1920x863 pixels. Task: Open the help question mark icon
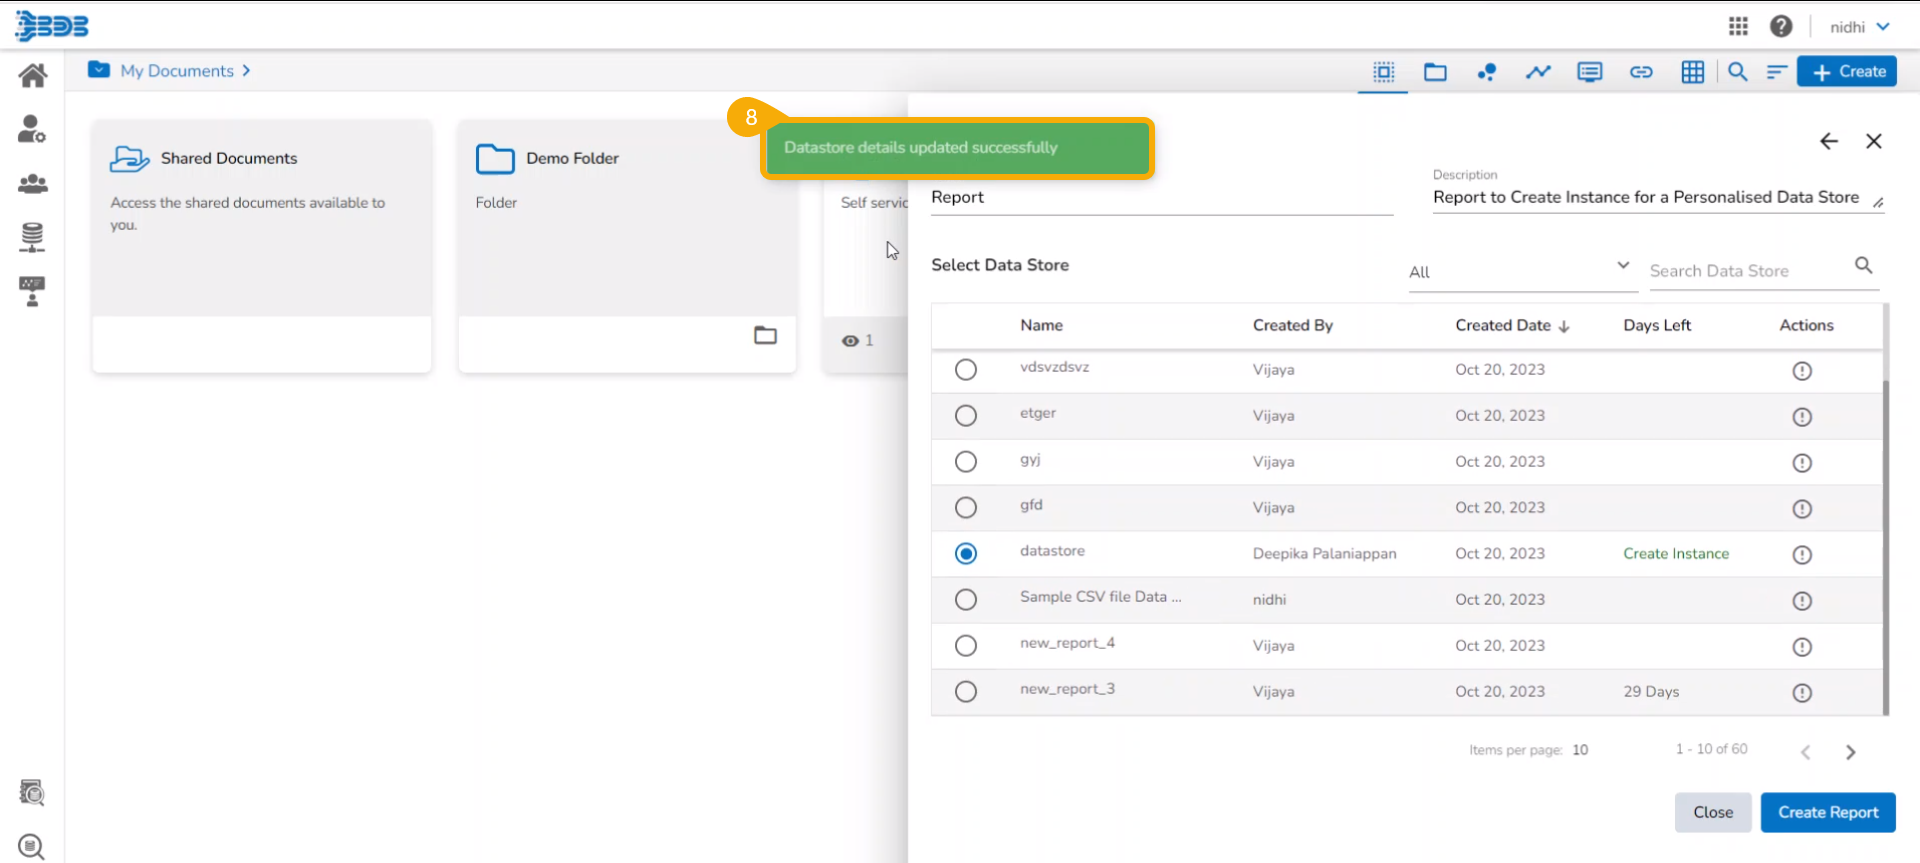1781,27
